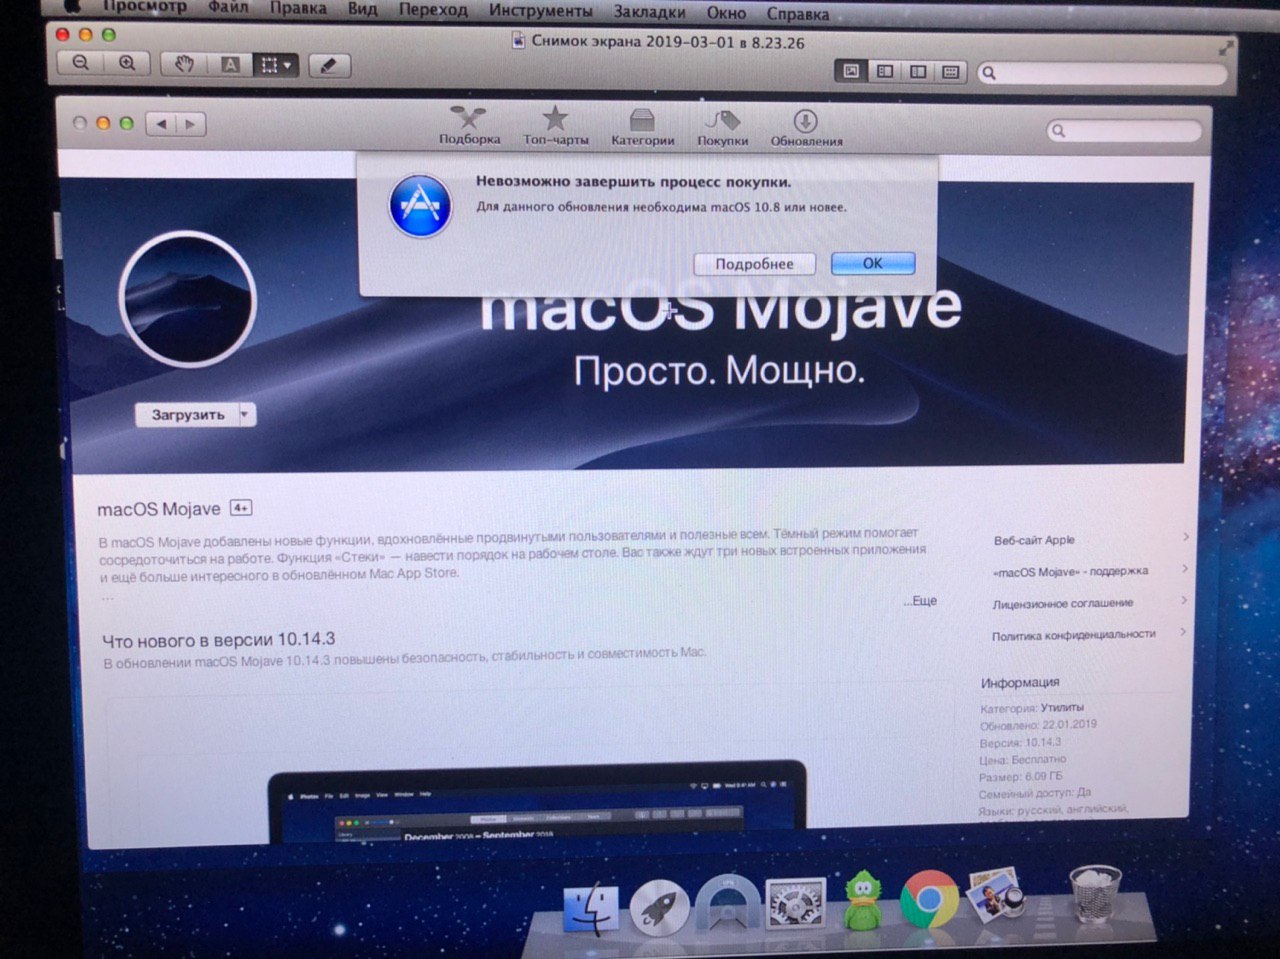This screenshot has height=959, width=1280.
Task: Open the Apple menu in the menu bar
Action: pos(72,6)
